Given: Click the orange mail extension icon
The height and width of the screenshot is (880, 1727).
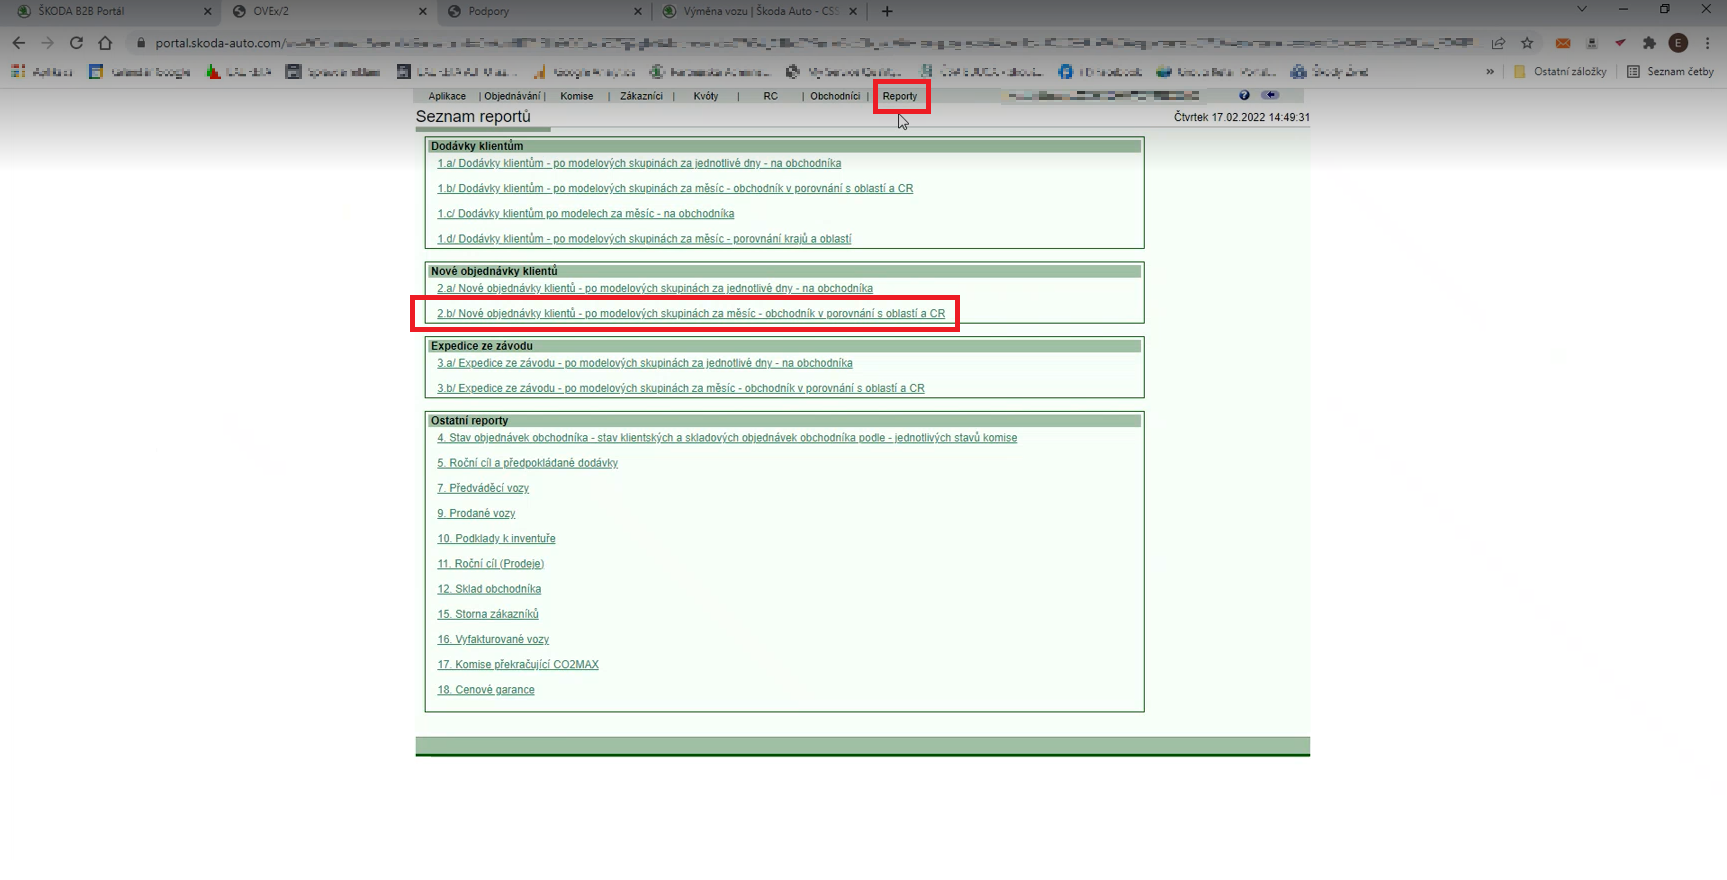Looking at the screenshot, I should 1563,43.
